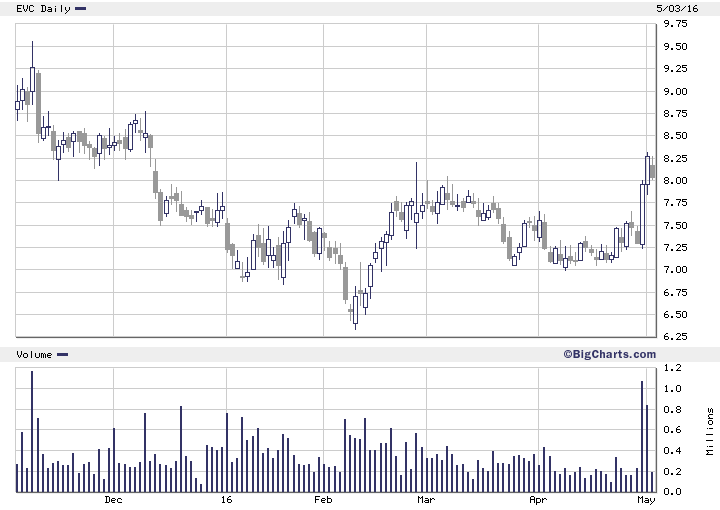Select the 7.50 price axis label
This screenshot has width=720, height=510.
(675, 225)
